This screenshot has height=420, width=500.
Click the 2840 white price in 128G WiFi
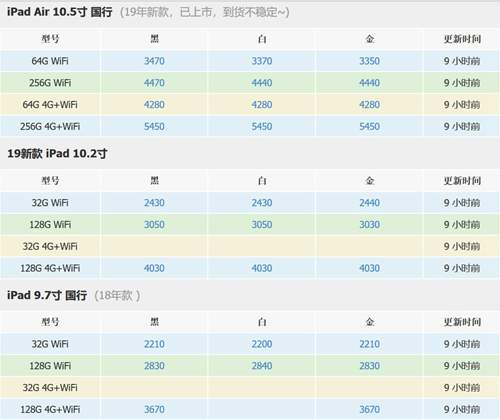pyautogui.click(x=262, y=366)
